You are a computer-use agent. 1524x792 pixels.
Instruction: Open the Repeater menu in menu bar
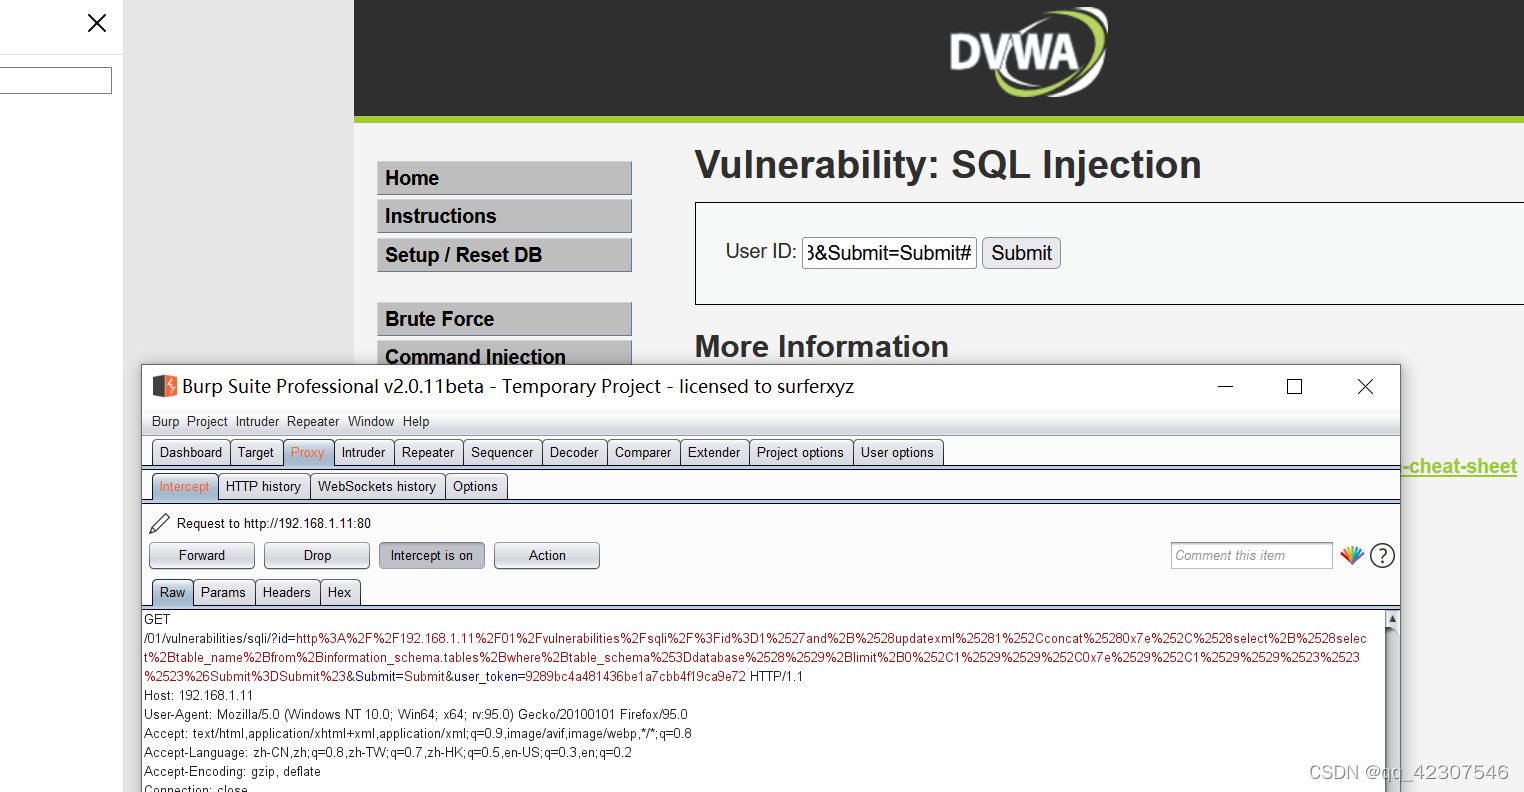click(x=313, y=421)
